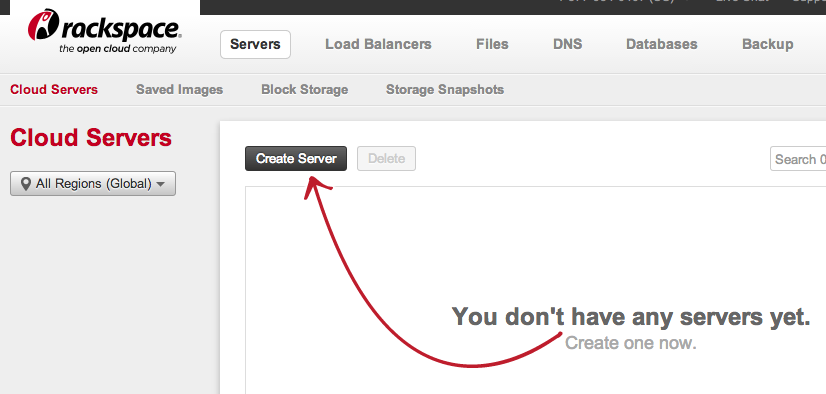
Task: Click the 'Create one now.' text
Action: click(631, 343)
